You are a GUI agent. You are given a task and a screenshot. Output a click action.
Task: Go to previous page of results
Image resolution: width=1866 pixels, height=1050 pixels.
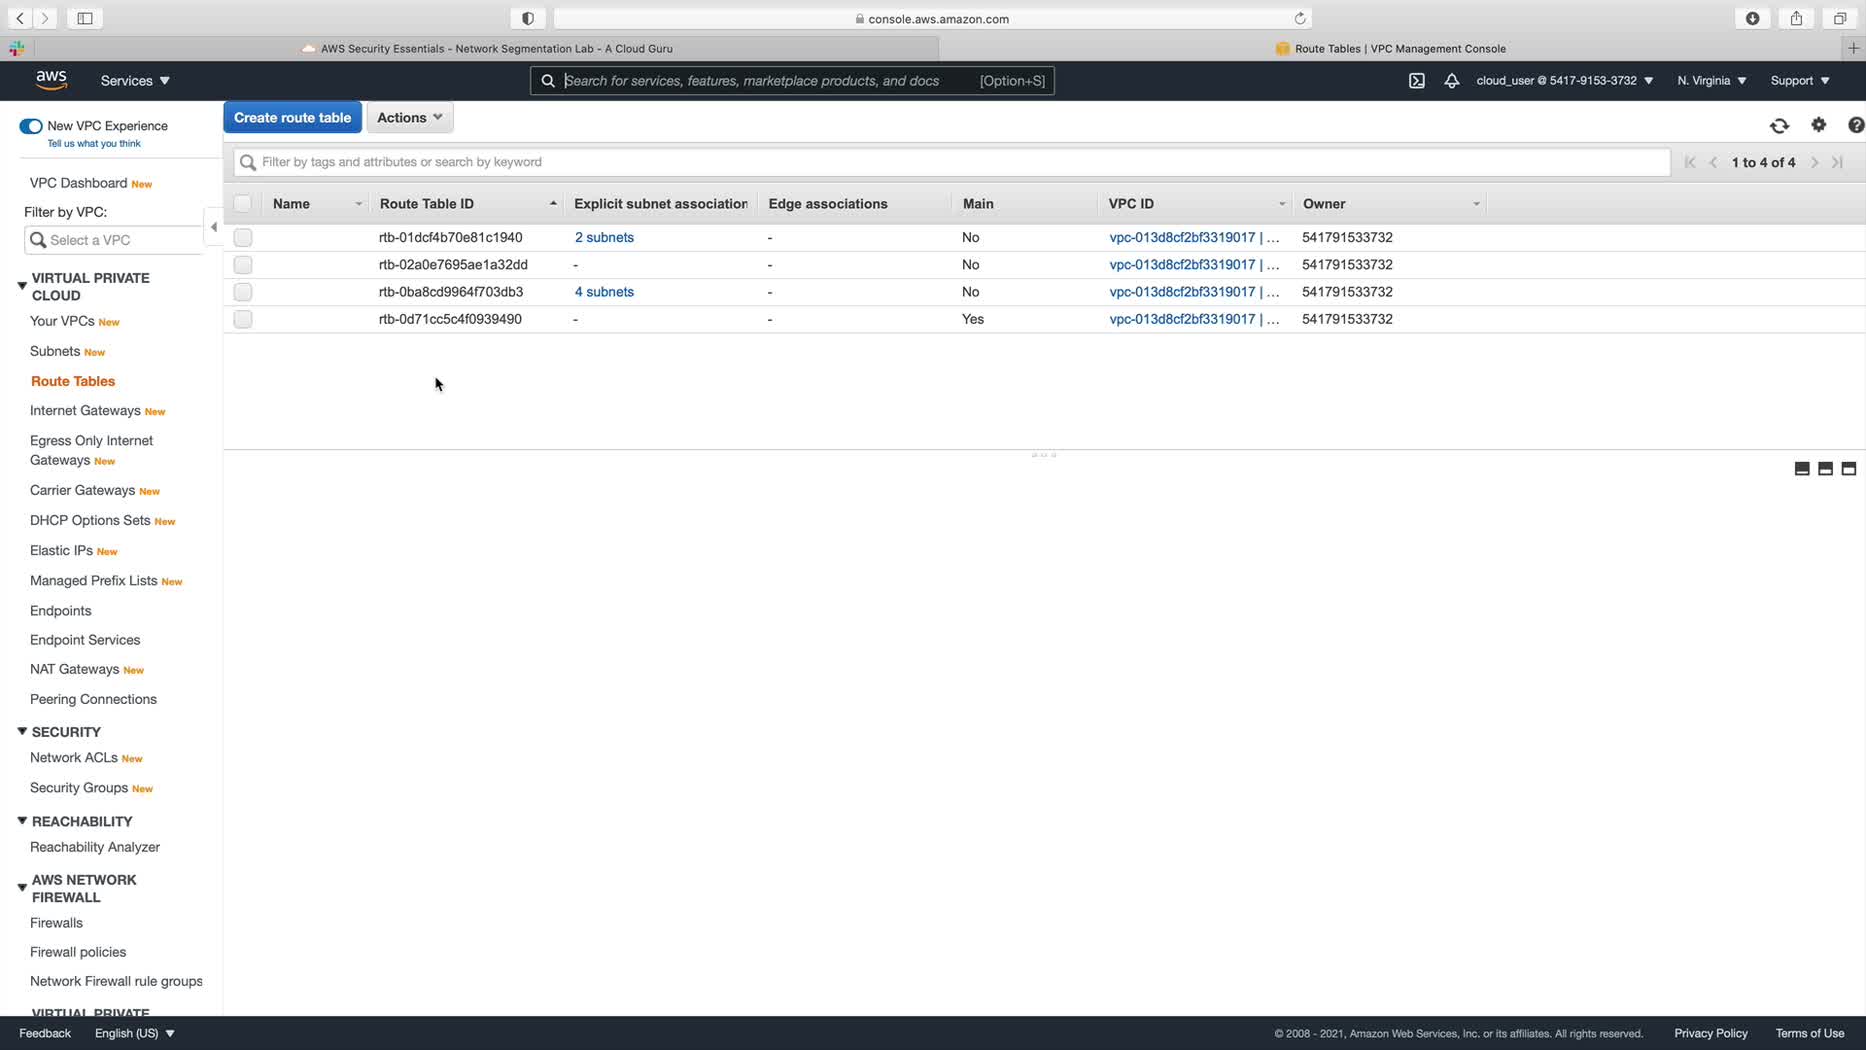tap(1714, 162)
